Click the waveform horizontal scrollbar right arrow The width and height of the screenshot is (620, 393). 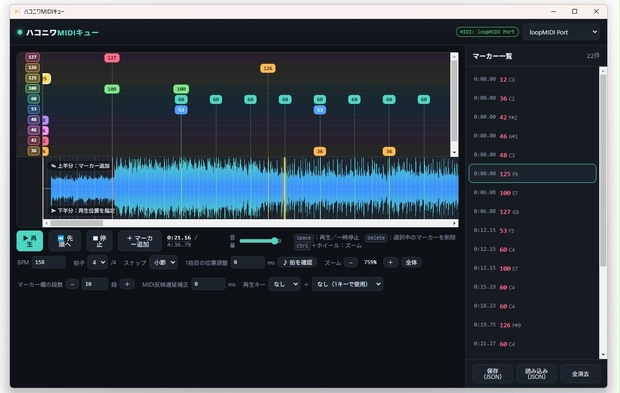[454, 223]
